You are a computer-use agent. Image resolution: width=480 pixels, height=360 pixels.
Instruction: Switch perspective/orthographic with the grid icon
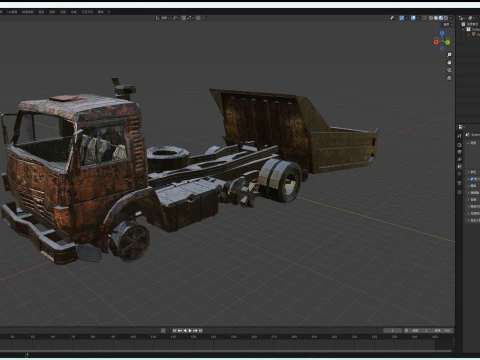pos(449,78)
